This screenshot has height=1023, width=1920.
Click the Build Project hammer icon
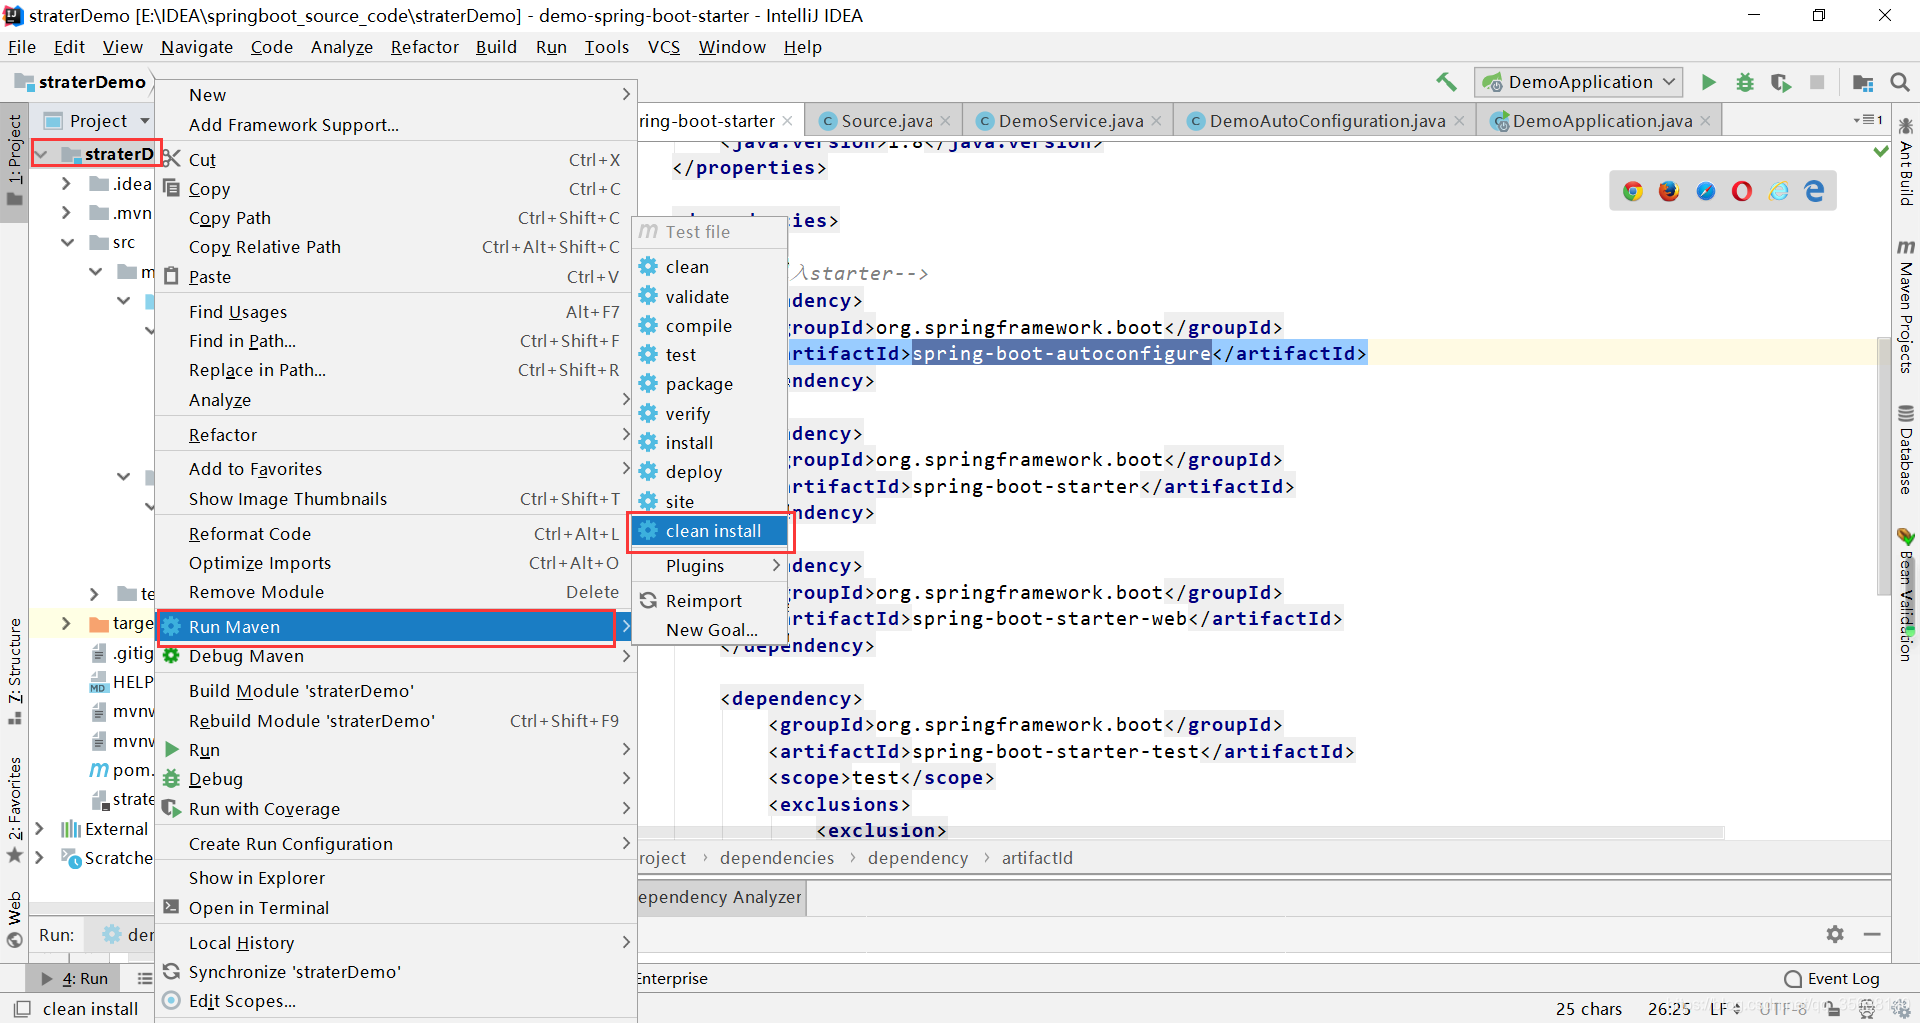(1445, 82)
